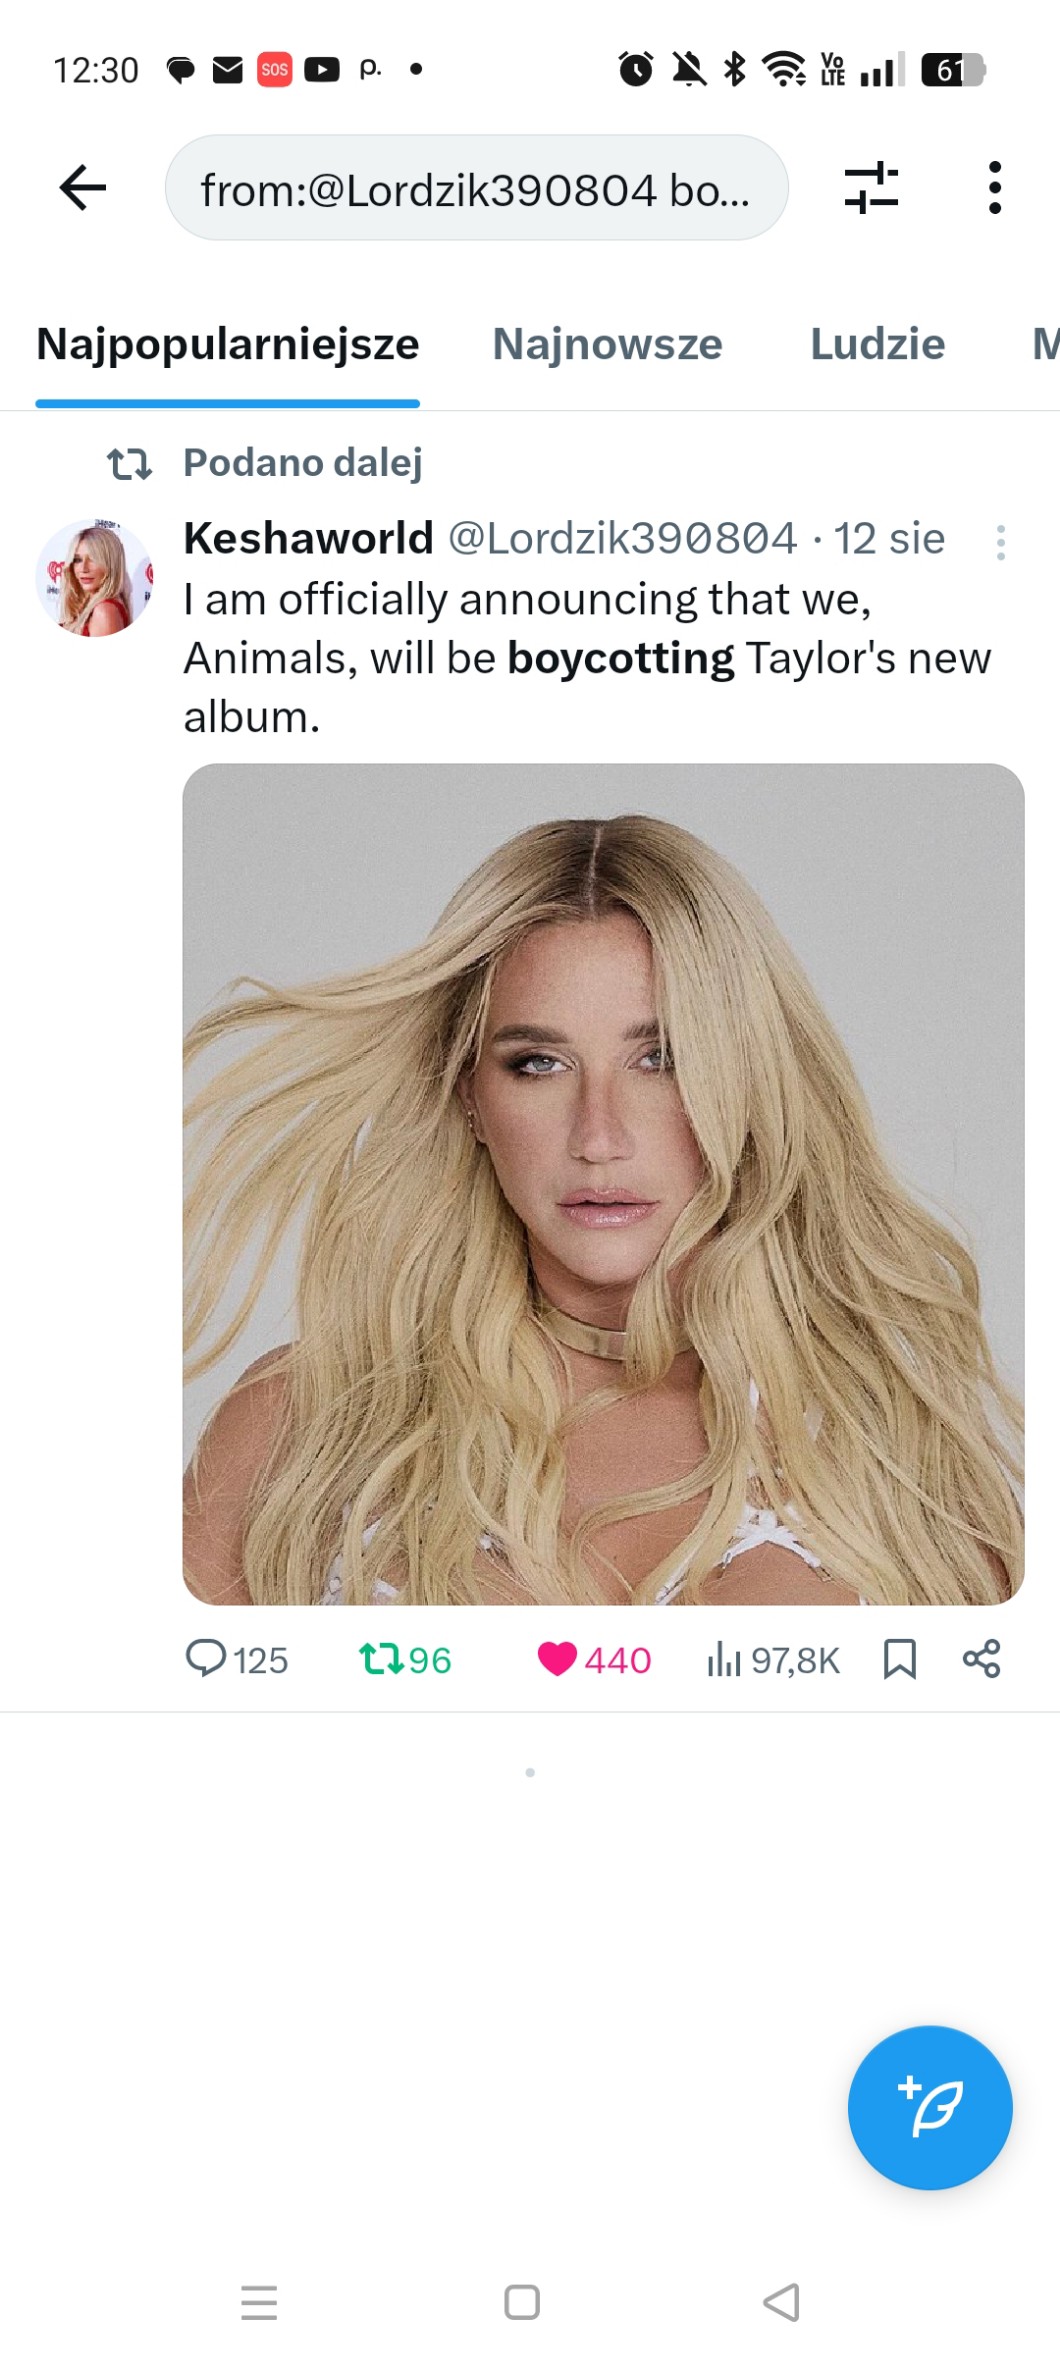1060x2367 pixels.
Task: Bookmark the tweet
Action: [900, 1658]
